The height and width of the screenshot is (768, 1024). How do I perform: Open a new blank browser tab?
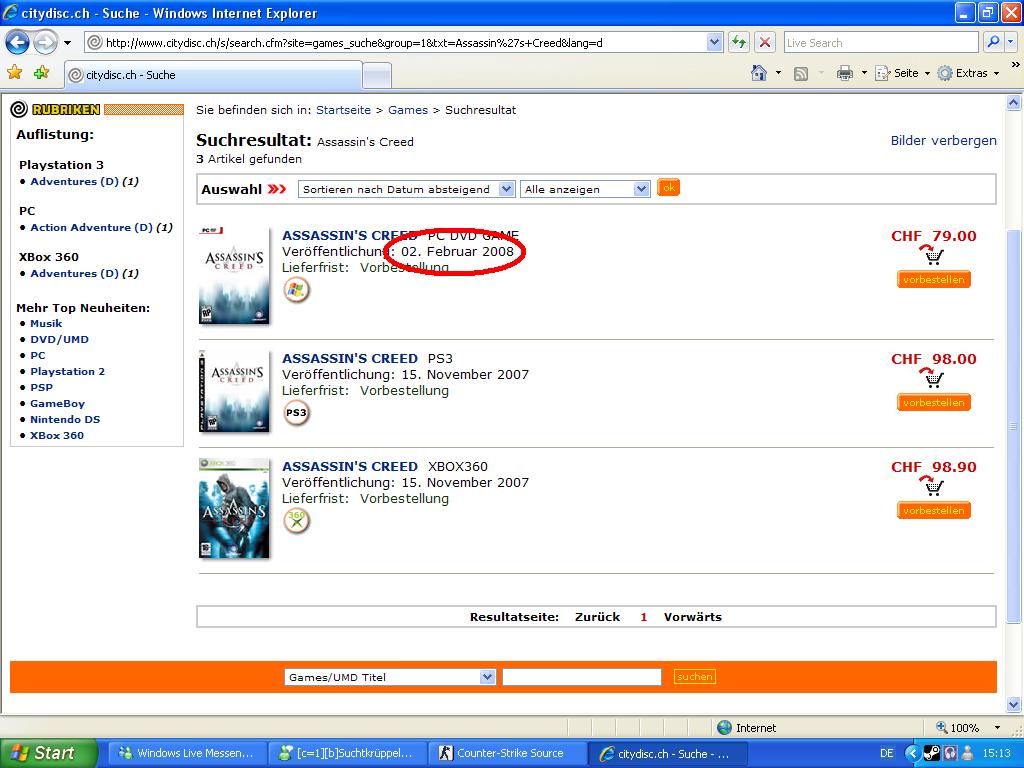click(377, 76)
